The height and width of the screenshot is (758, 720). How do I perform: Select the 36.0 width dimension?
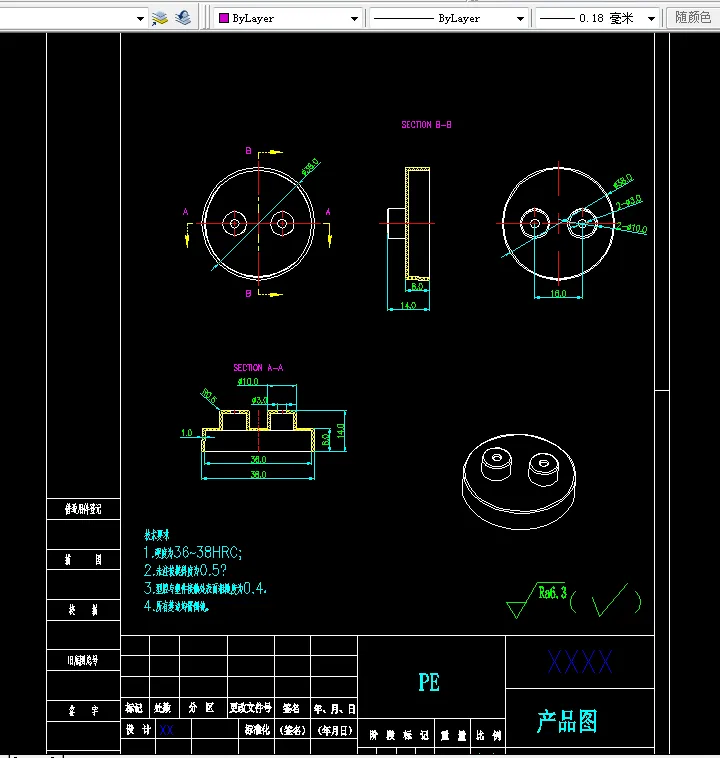click(258, 459)
